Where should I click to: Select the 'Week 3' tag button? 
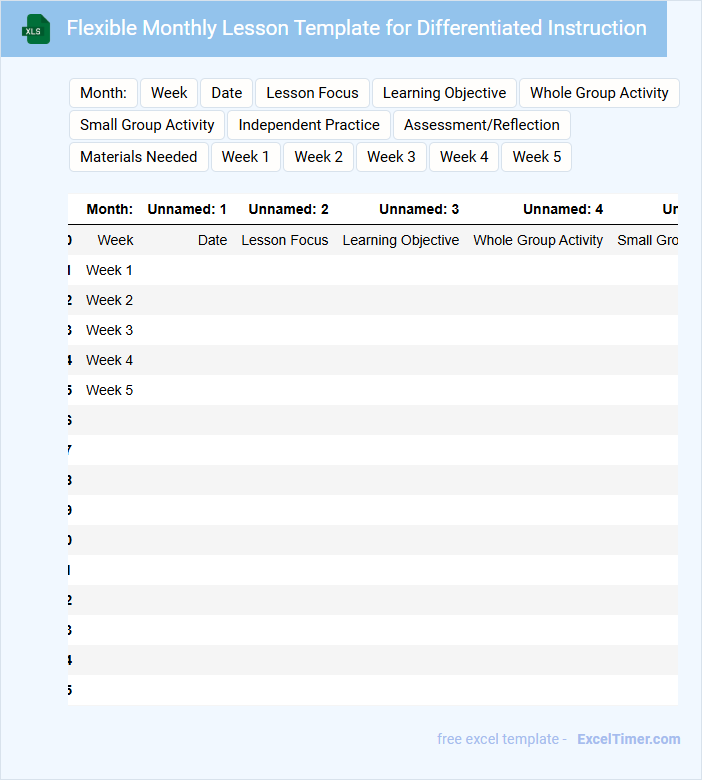click(391, 157)
